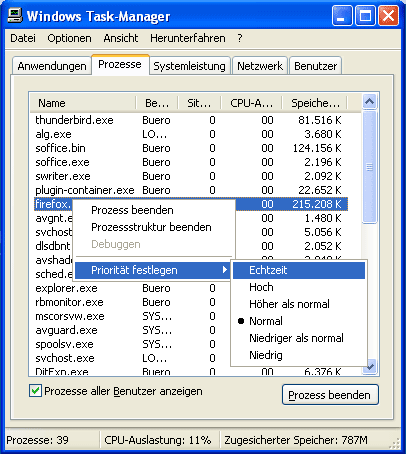Select the Prozesse tab
The height and width of the screenshot is (454, 406).
click(x=120, y=64)
